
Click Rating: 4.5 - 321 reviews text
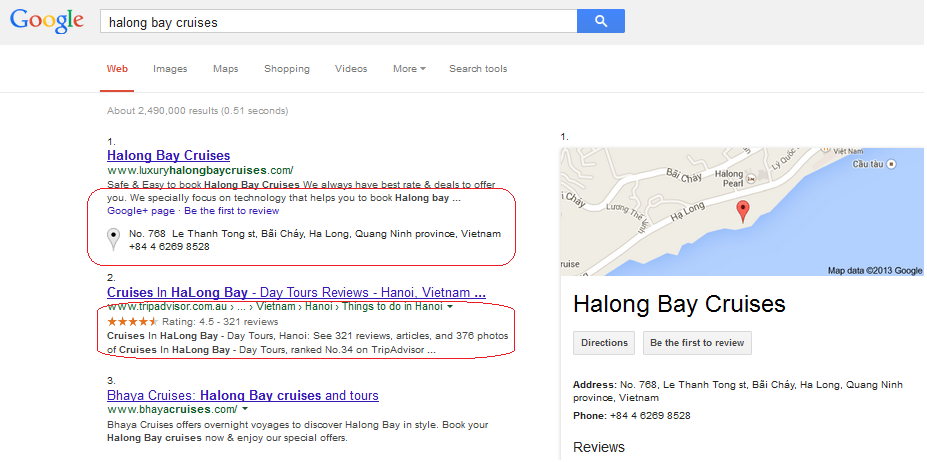coord(220,322)
